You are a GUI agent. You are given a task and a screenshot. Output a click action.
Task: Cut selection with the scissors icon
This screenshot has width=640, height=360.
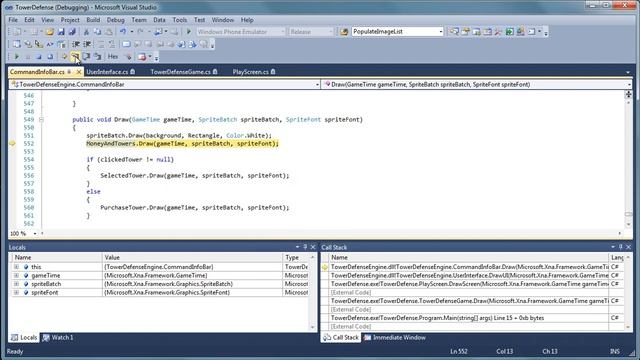[86, 31]
